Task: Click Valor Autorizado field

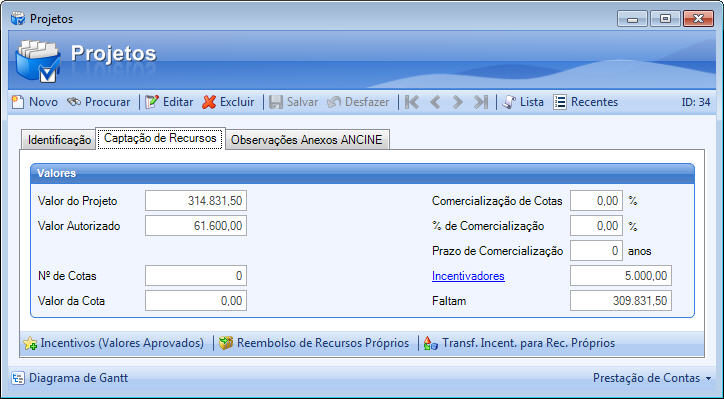Action: 196,226
